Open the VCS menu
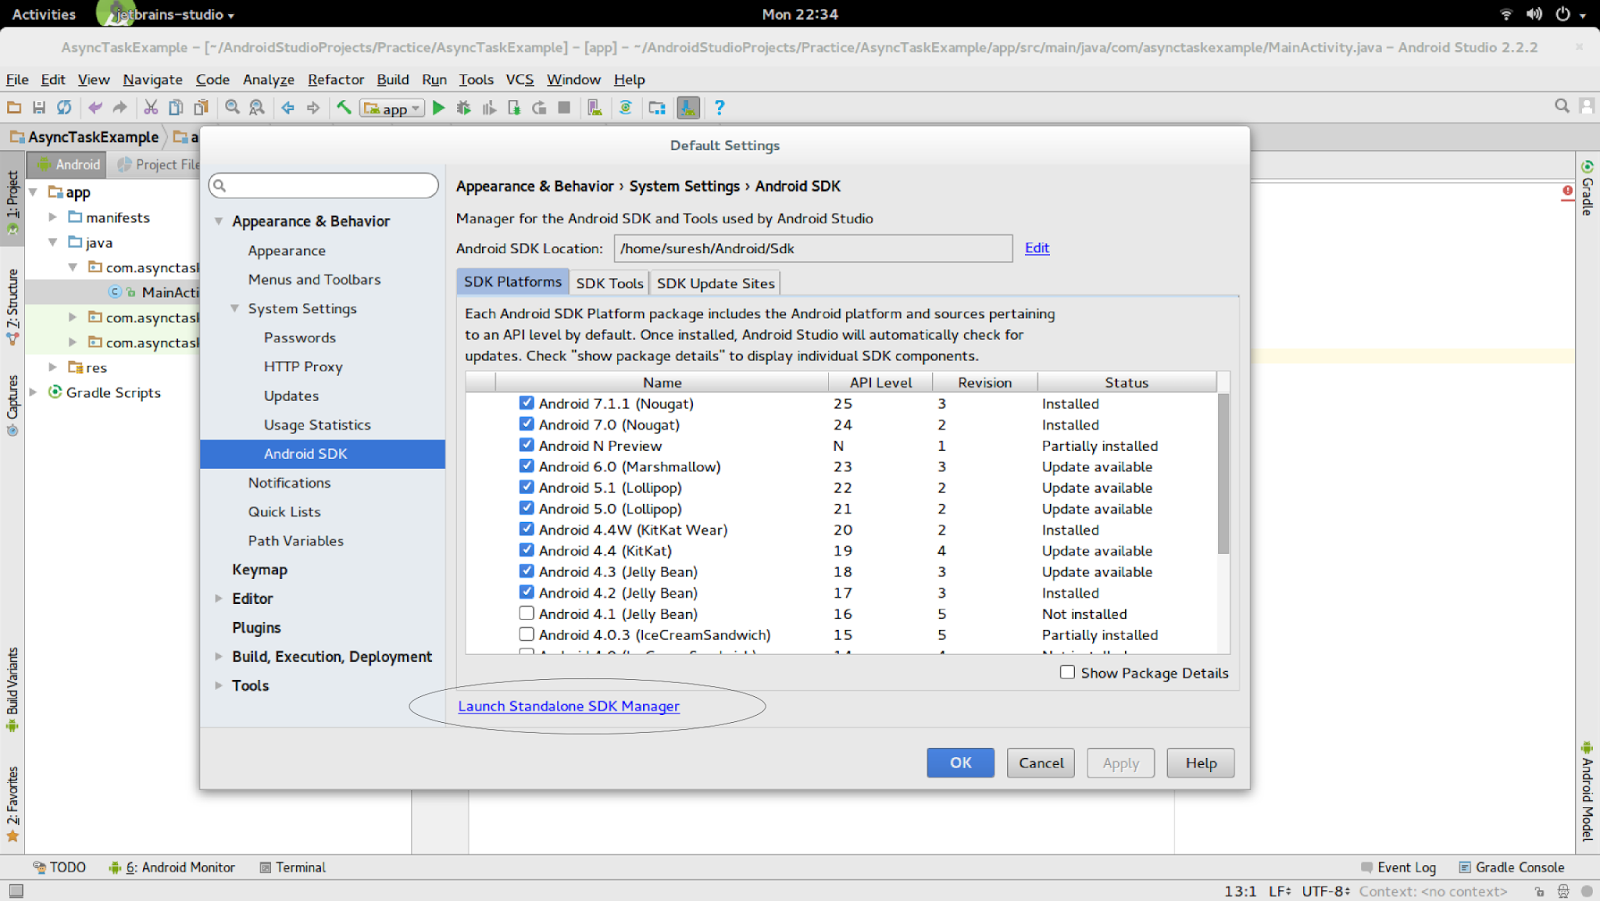Image resolution: width=1600 pixels, height=901 pixels. point(519,79)
